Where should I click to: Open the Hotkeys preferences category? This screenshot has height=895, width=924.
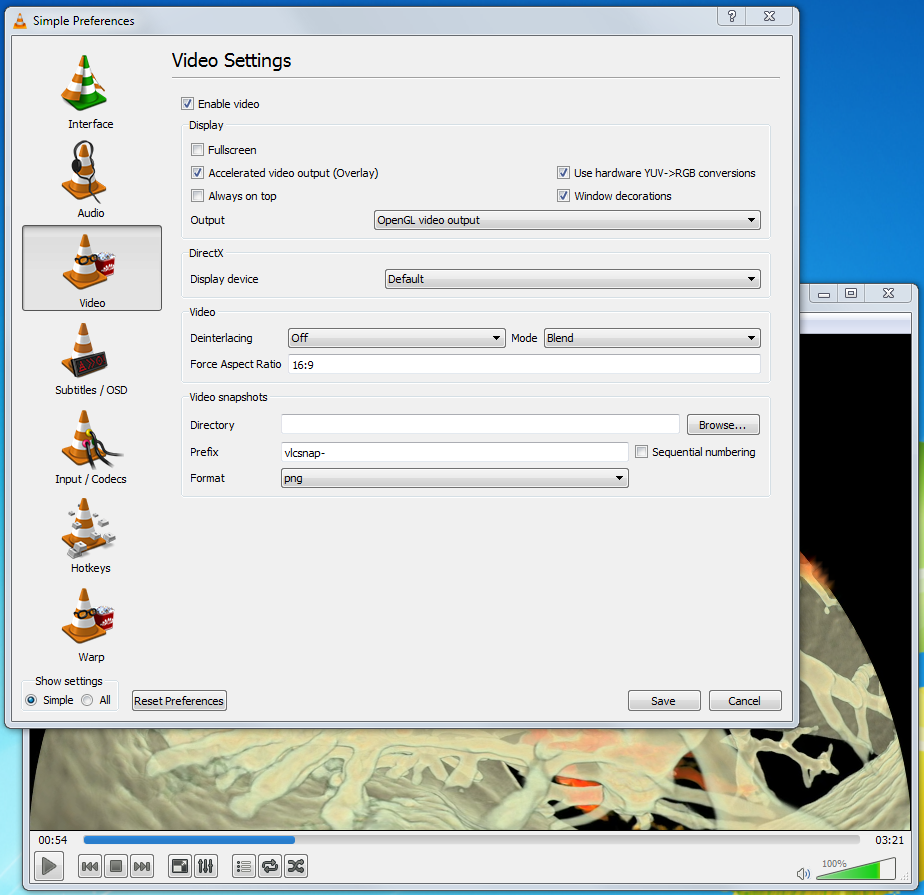pos(90,536)
